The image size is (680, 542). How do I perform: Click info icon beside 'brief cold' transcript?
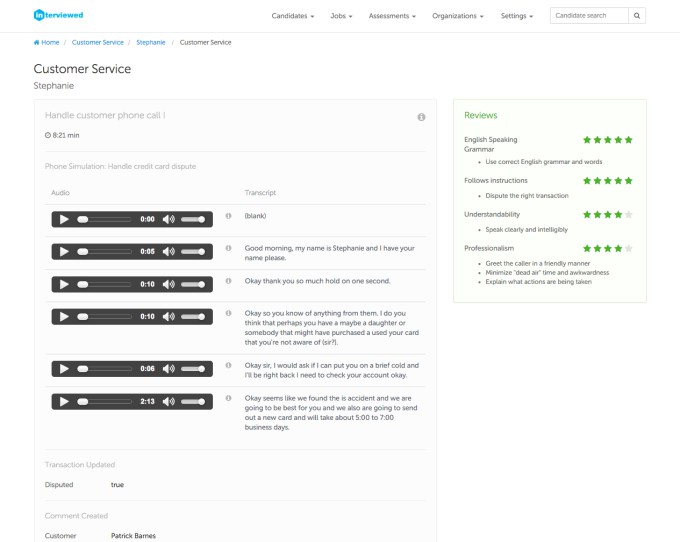228,365
